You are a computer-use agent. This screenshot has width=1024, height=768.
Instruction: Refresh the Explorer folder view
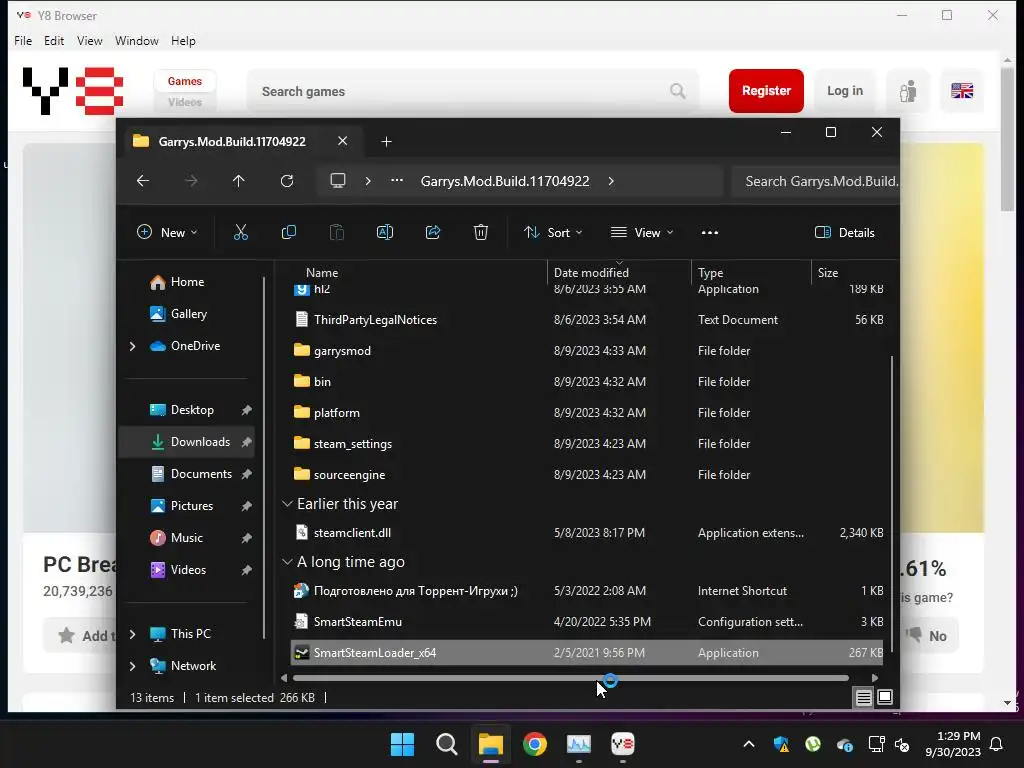coord(287,181)
